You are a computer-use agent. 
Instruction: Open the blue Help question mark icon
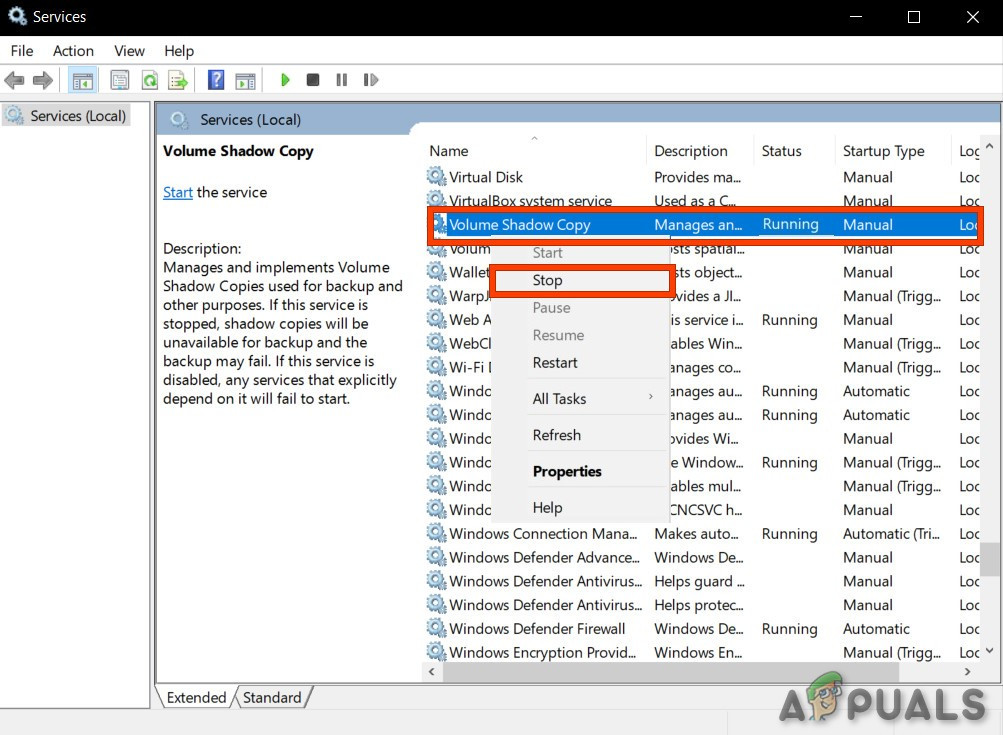pos(215,80)
